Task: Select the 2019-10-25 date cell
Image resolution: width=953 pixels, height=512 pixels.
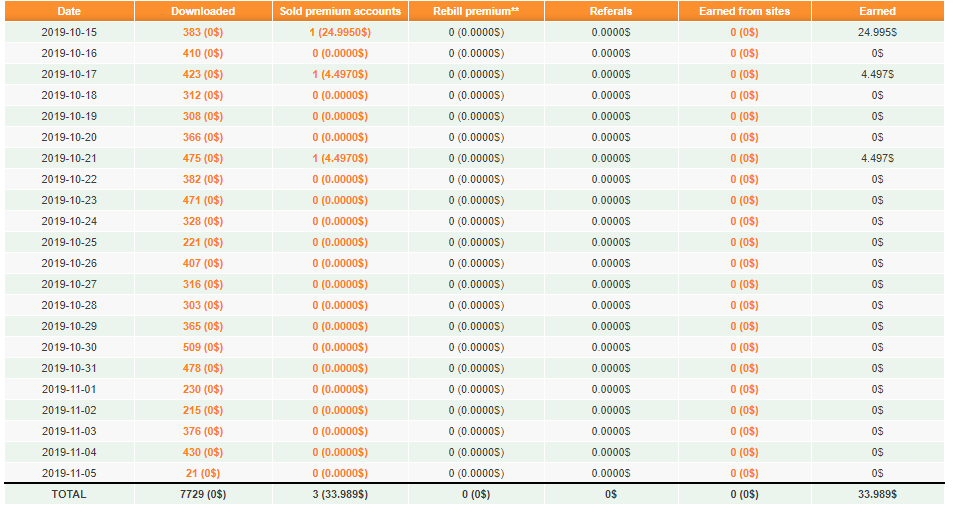Action: click(69, 242)
